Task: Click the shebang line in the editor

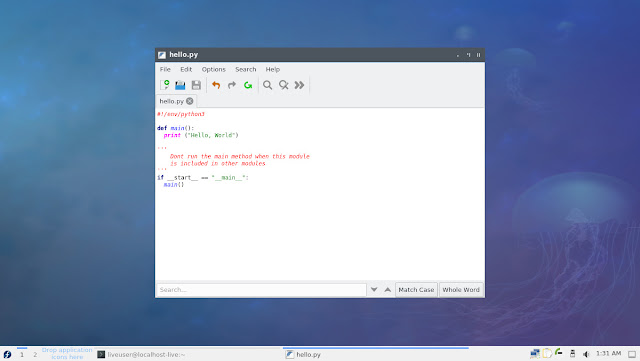Action: tap(181, 114)
